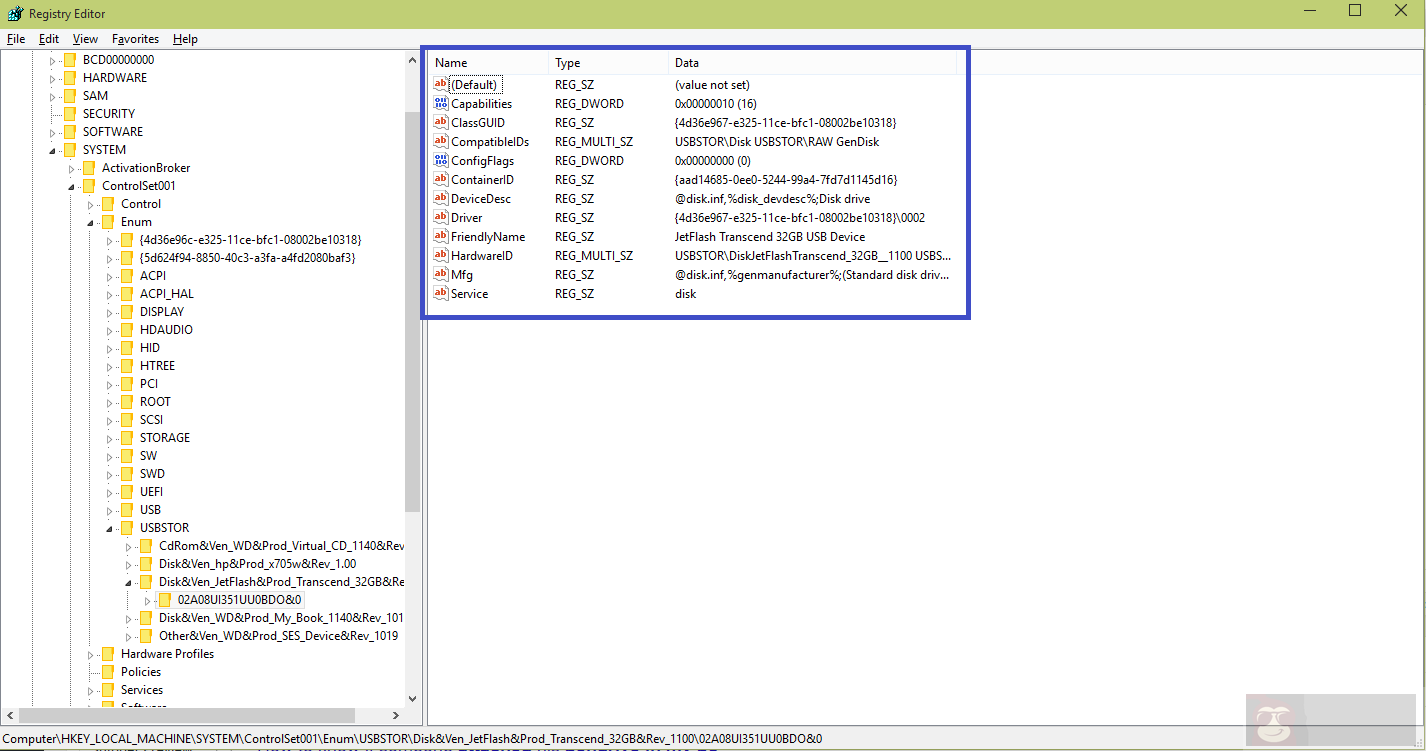Expand the HARDWARE registry key
Image resolution: width=1426 pixels, height=751 pixels.
[x=53, y=78]
